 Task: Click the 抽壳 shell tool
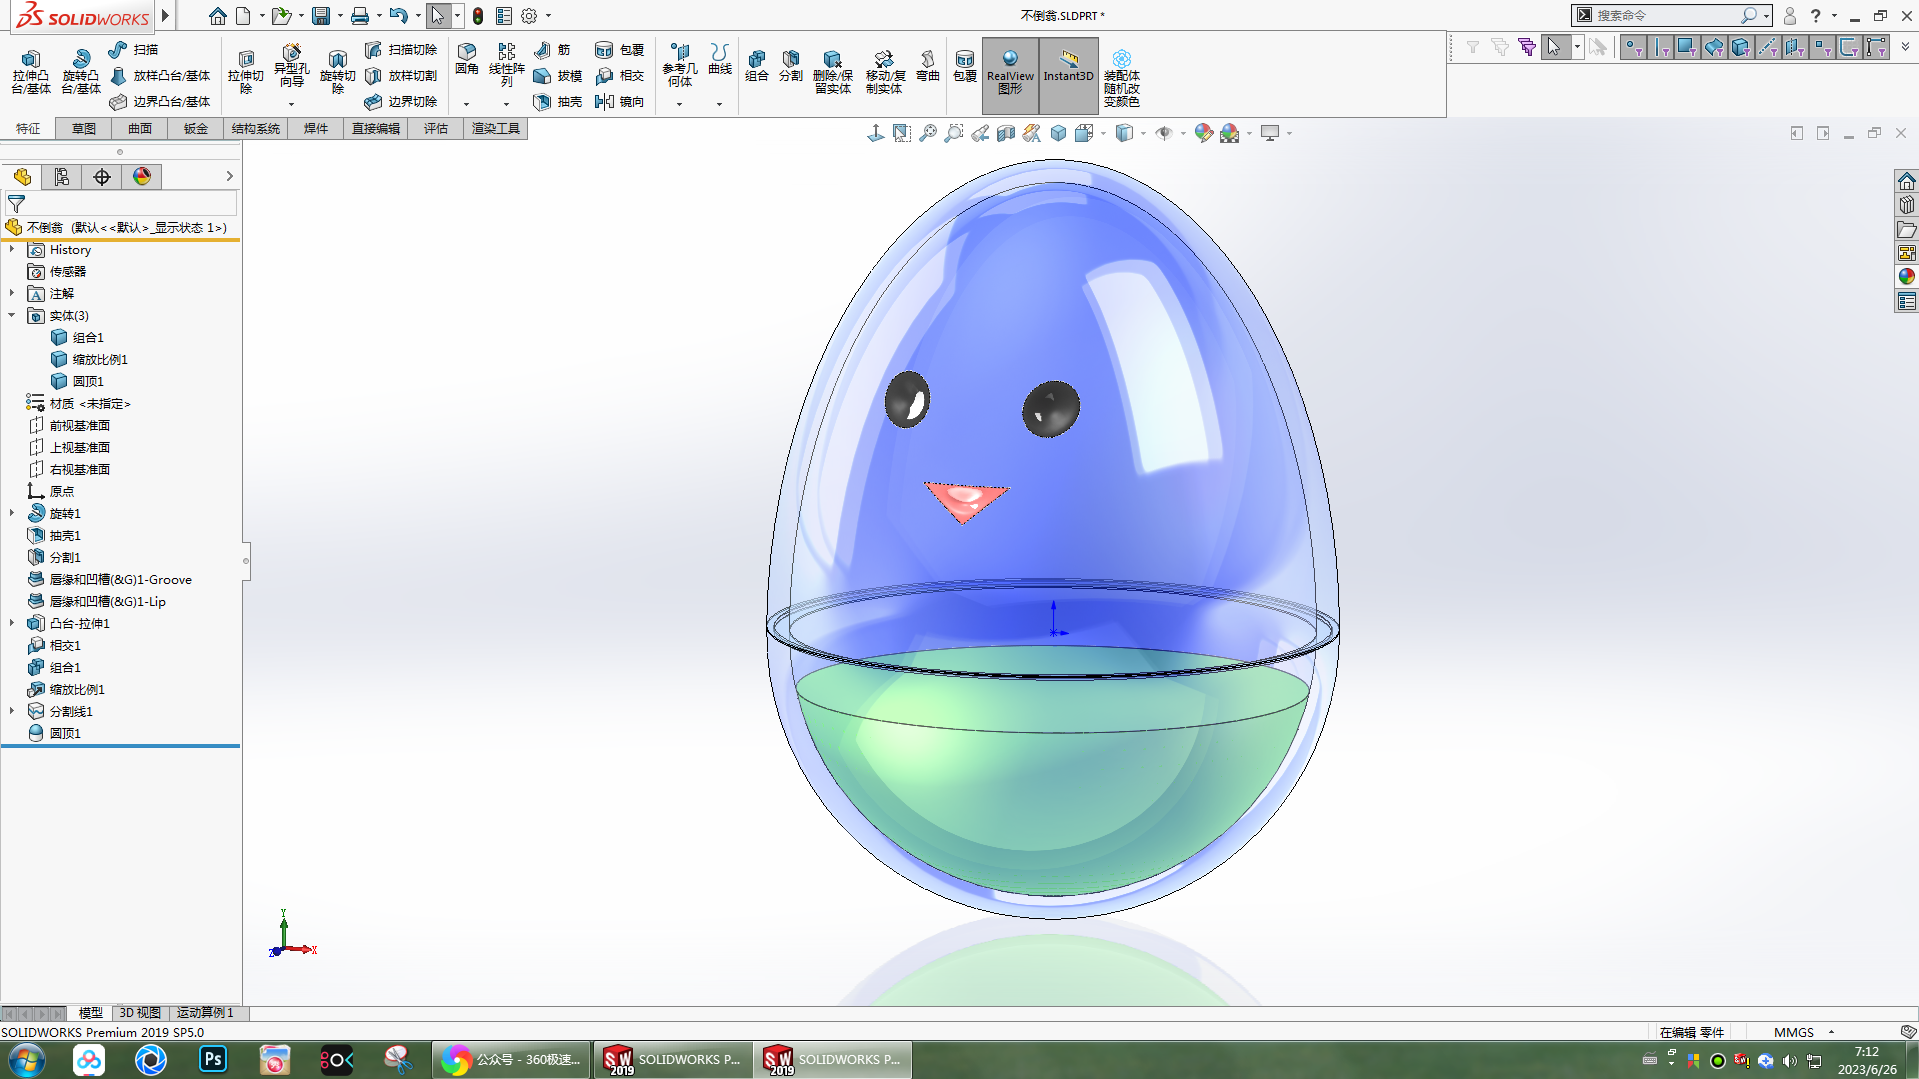pos(558,101)
